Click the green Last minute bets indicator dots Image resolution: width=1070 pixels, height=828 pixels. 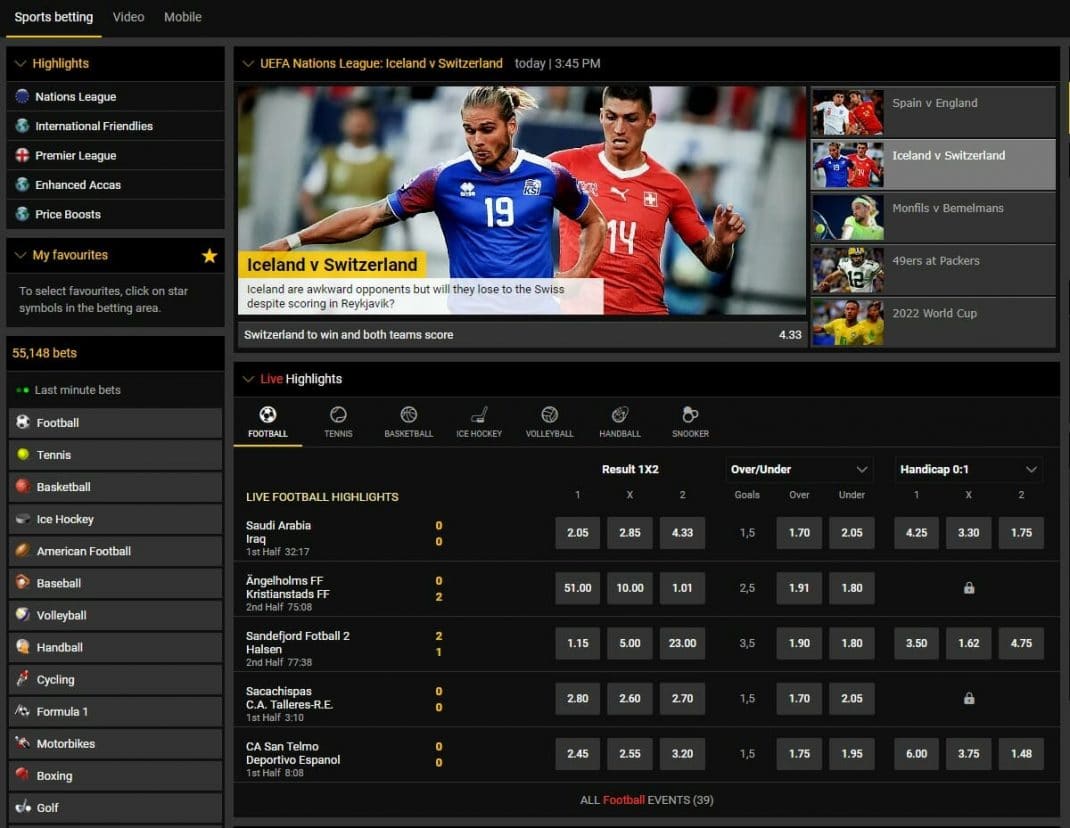[23, 390]
